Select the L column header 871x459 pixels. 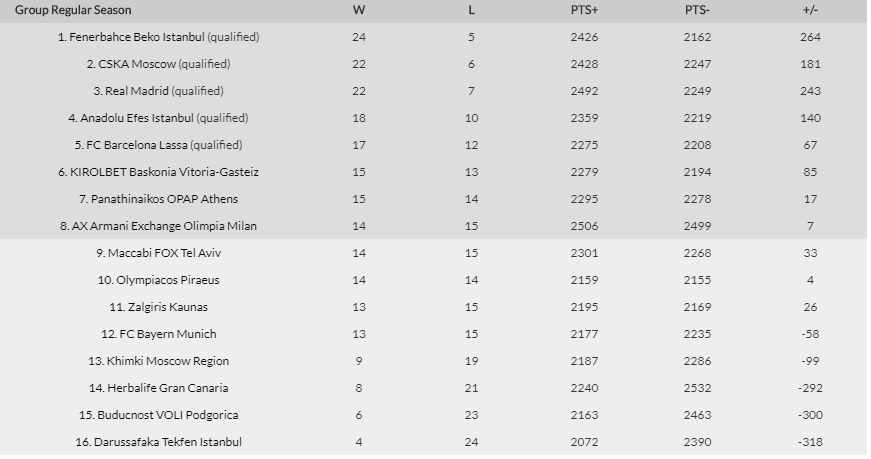coord(471,10)
